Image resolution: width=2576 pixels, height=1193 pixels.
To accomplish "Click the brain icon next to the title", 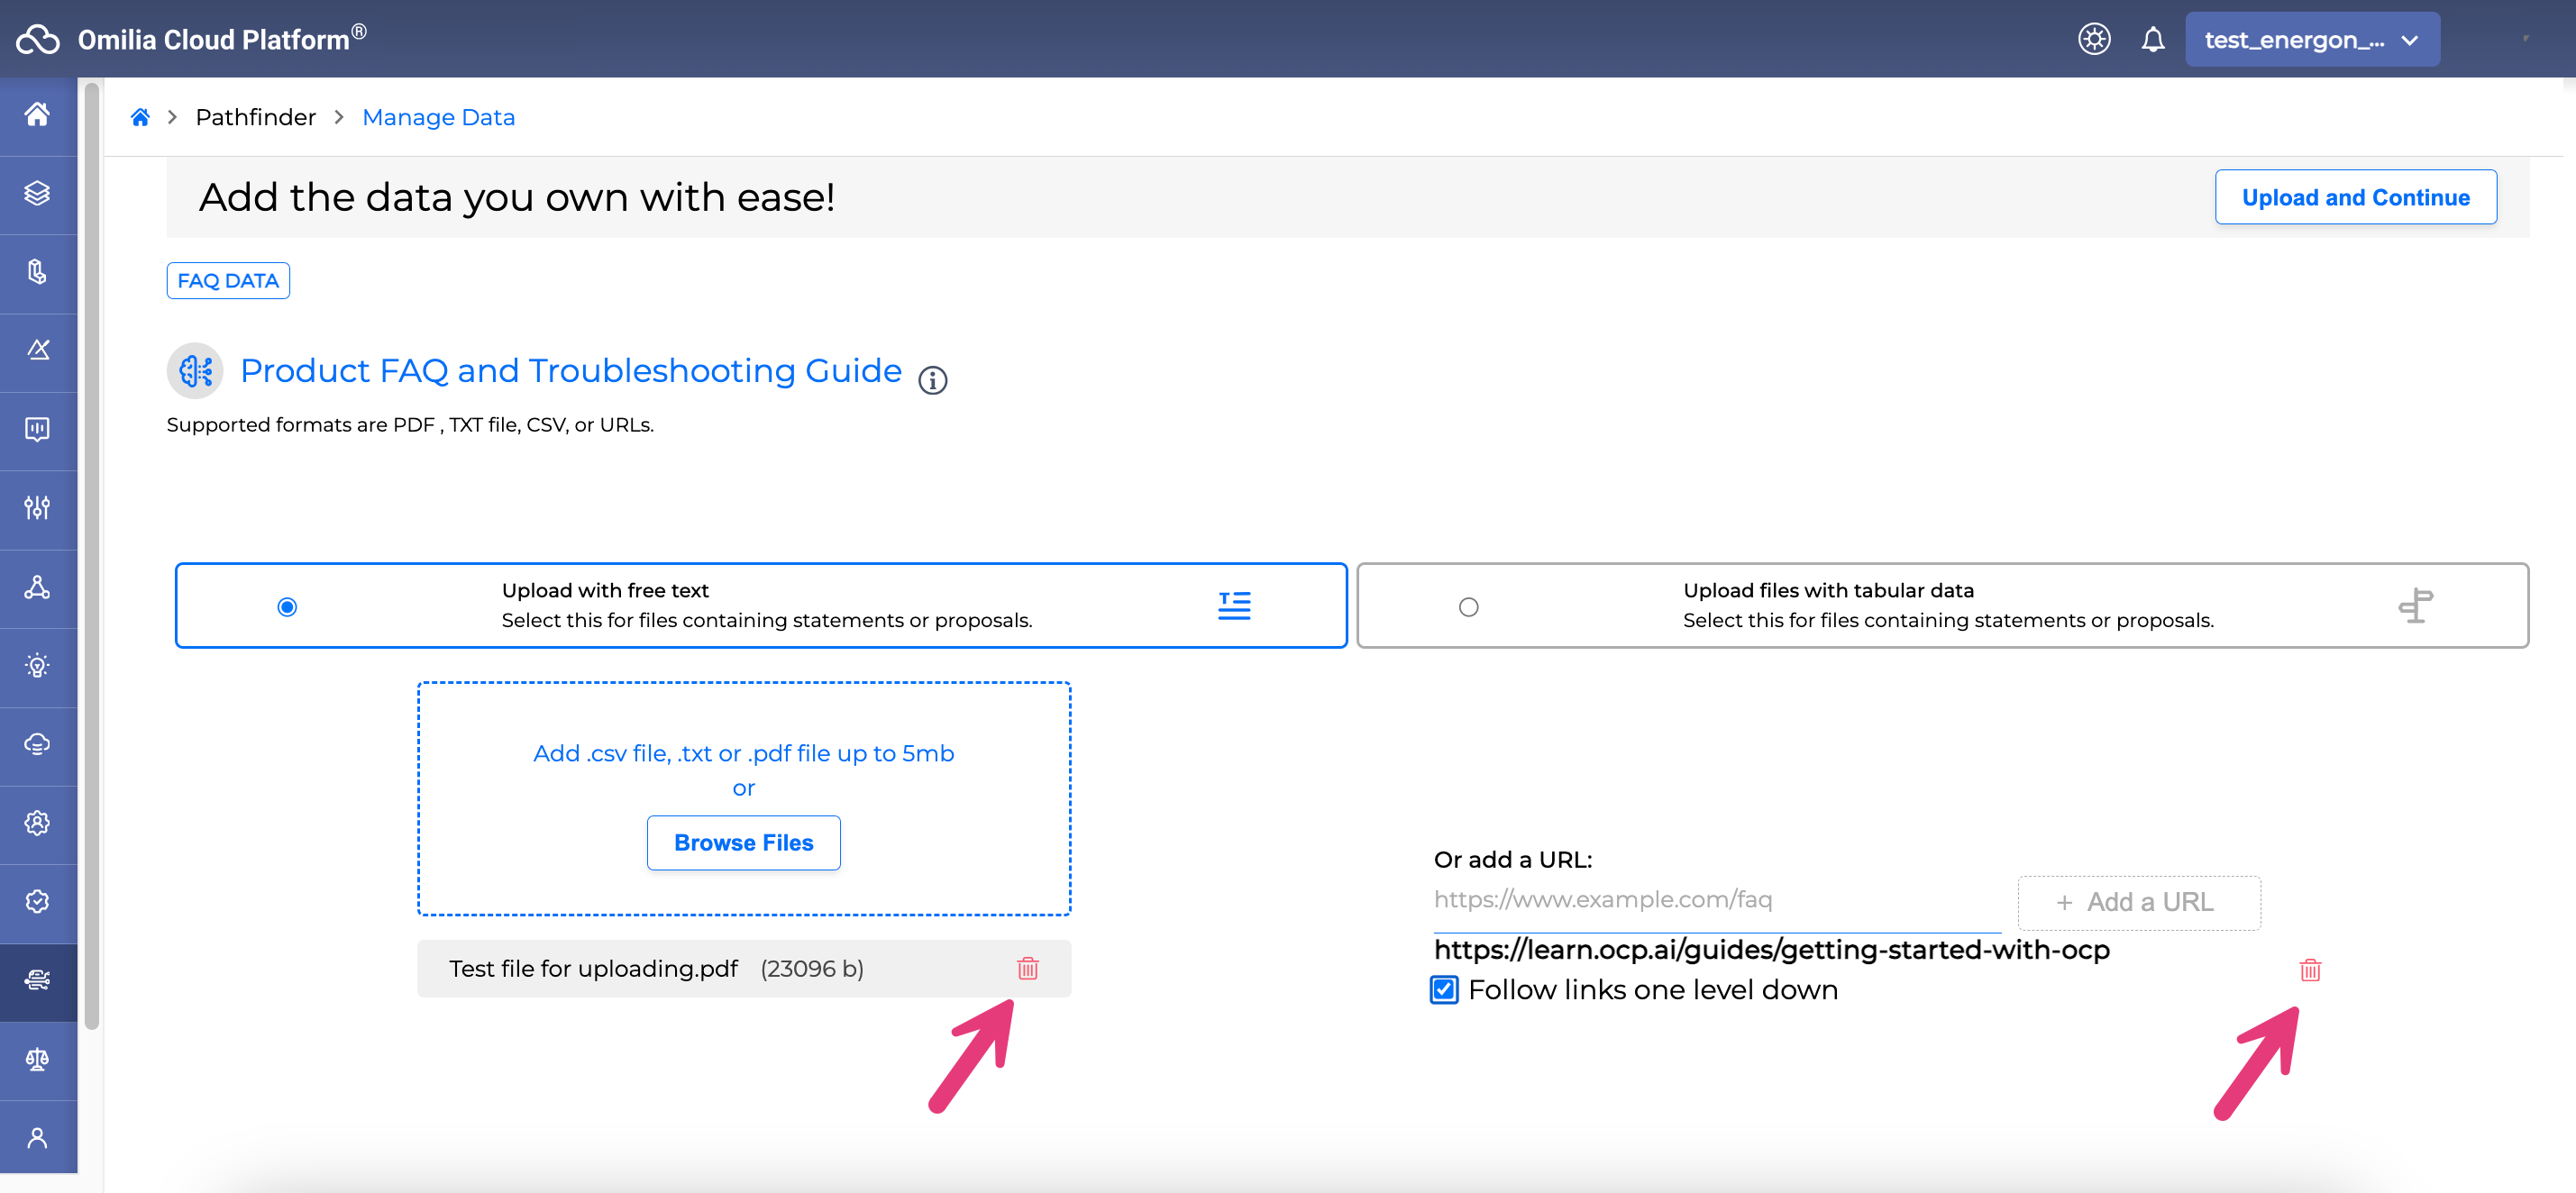I will click(195, 371).
